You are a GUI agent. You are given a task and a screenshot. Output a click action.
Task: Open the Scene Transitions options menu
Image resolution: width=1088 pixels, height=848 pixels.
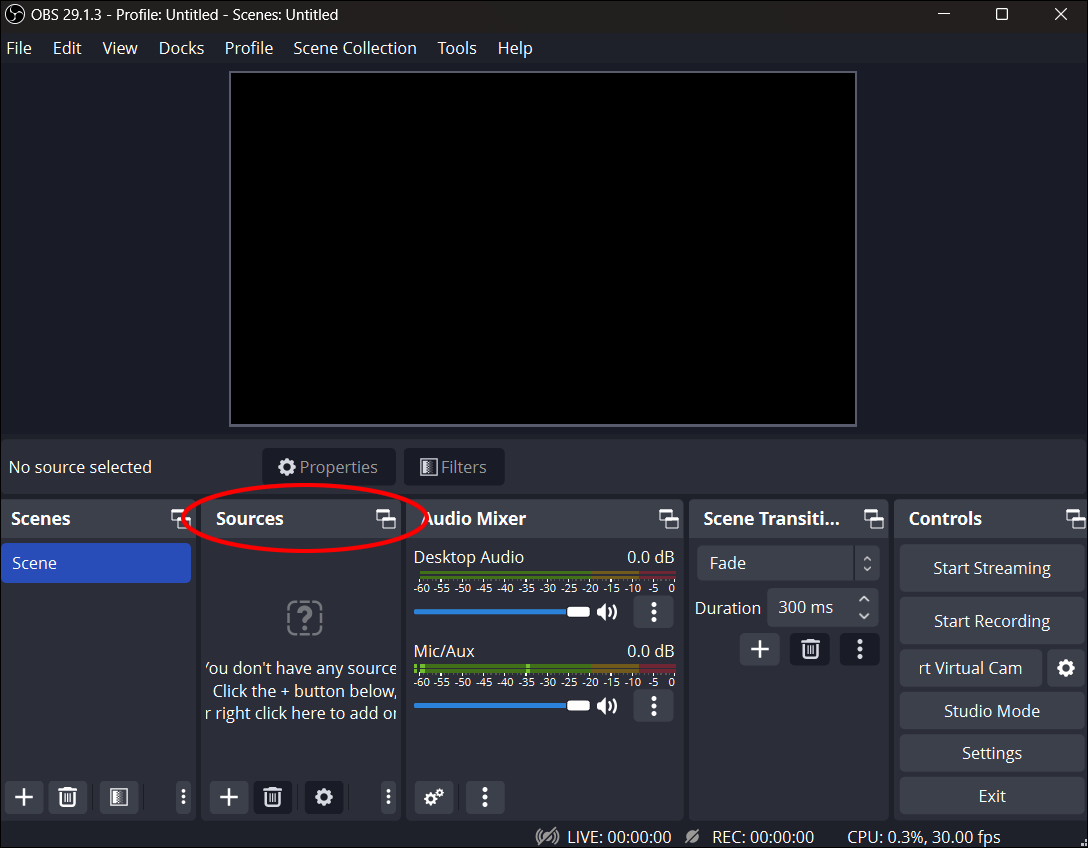860,649
